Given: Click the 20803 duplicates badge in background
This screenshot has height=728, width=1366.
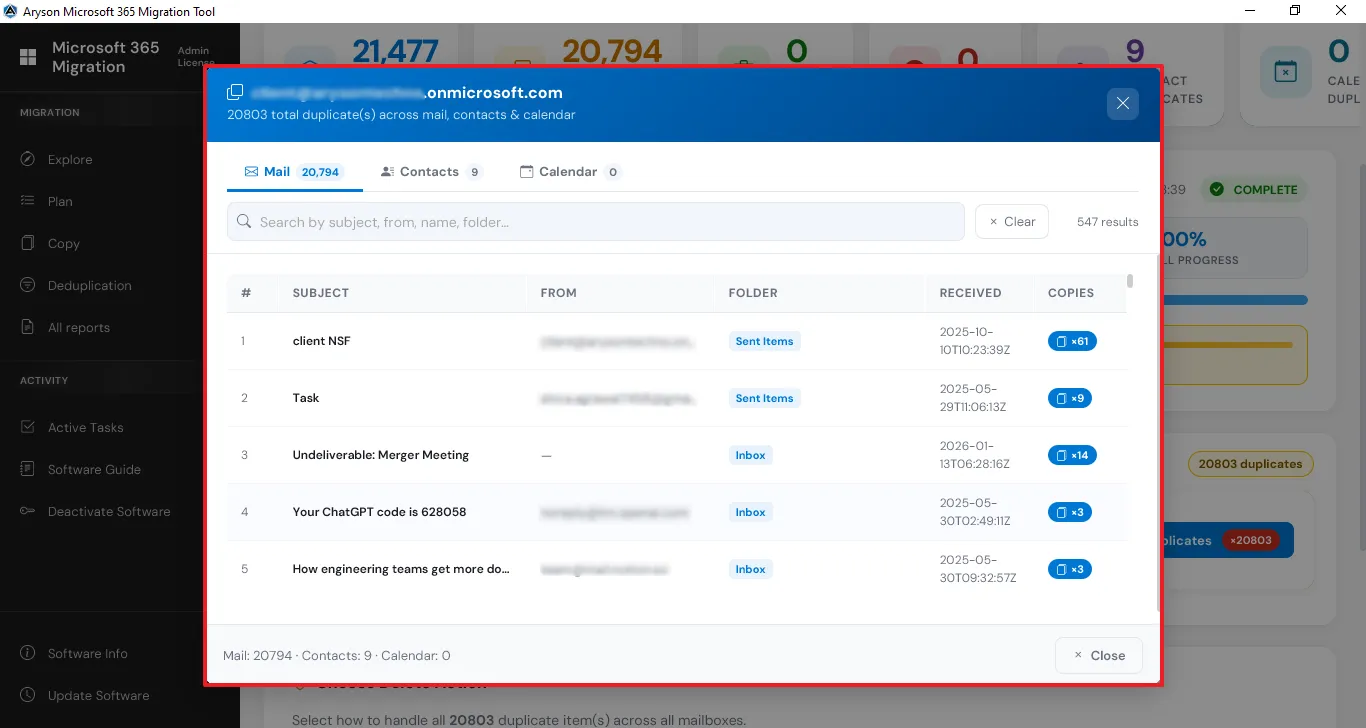Looking at the screenshot, I should point(1250,464).
